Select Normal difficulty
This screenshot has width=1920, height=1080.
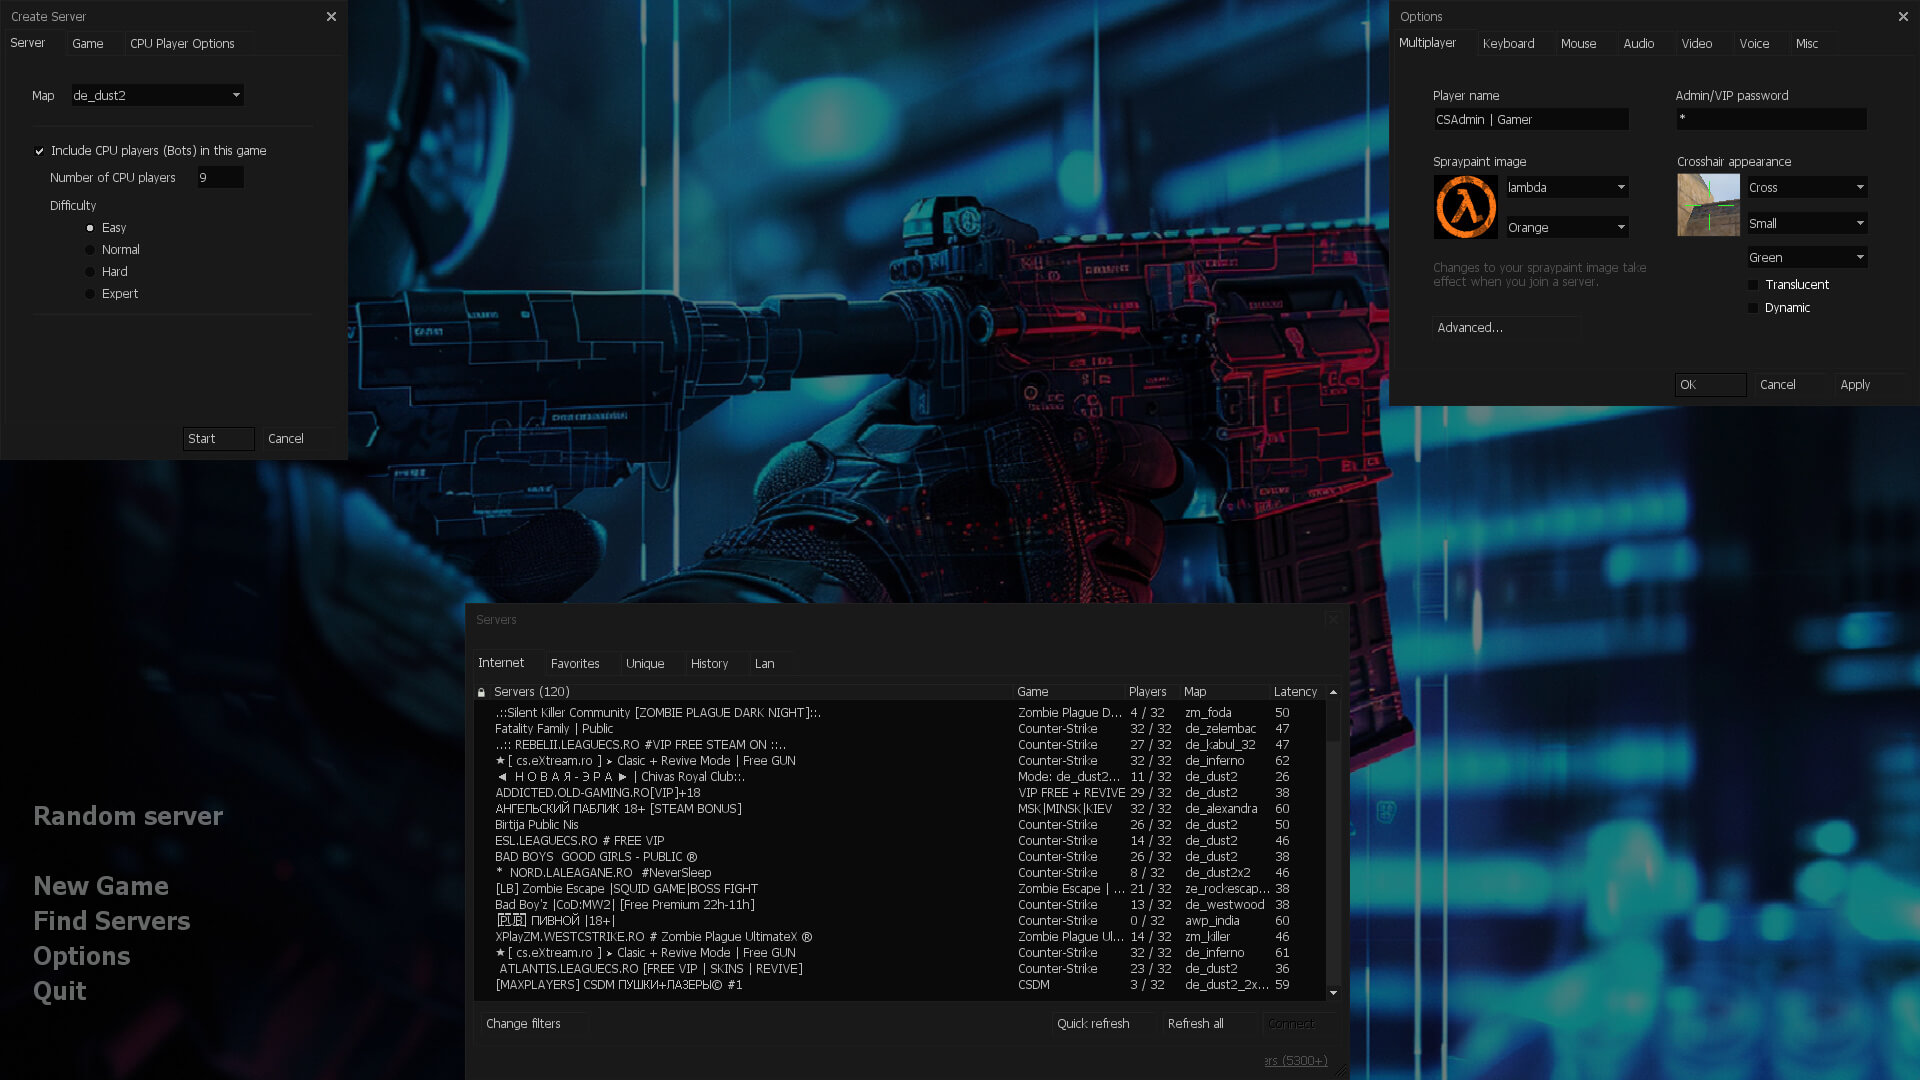click(90, 250)
